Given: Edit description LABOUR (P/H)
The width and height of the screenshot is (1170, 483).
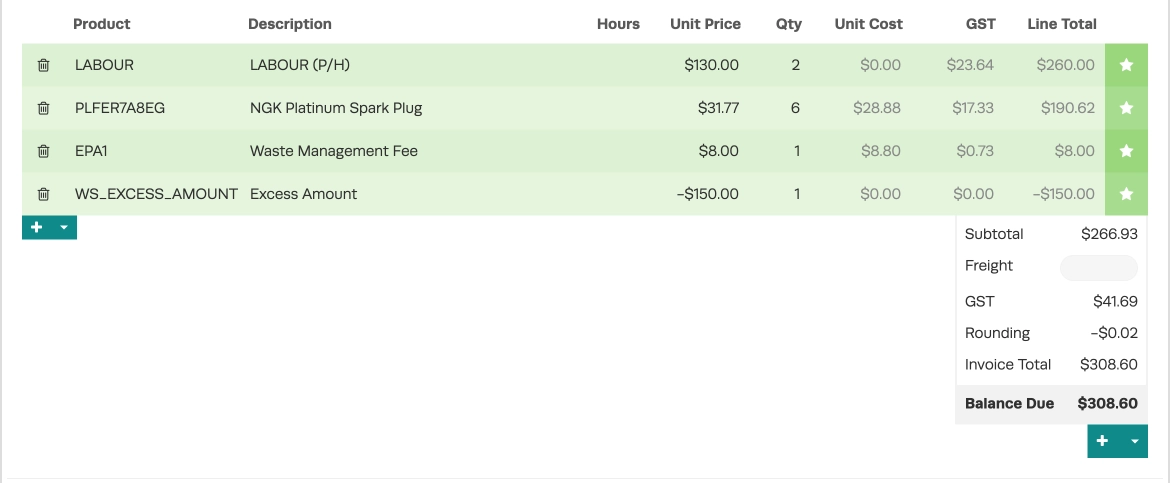Looking at the screenshot, I should tap(300, 65).
